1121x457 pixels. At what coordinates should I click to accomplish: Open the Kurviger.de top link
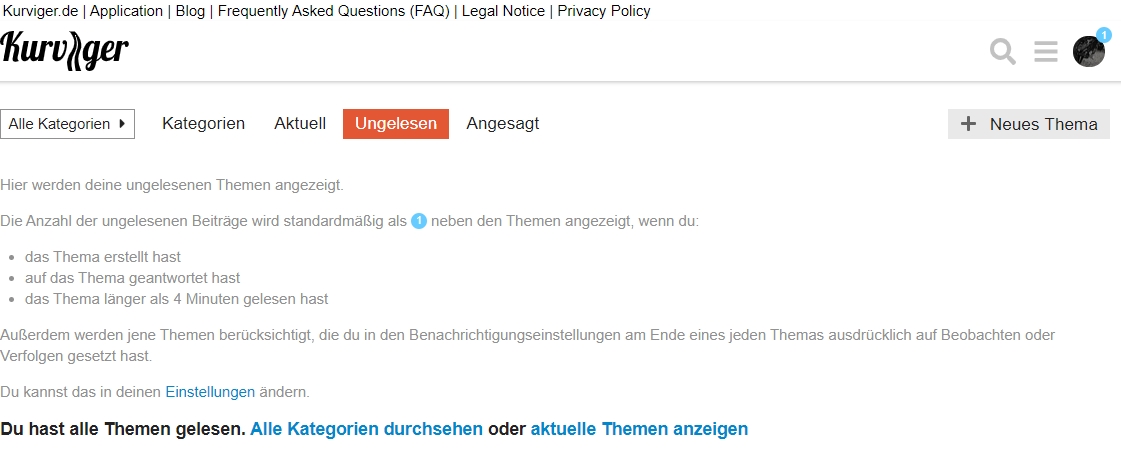pyautogui.click(x=41, y=11)
